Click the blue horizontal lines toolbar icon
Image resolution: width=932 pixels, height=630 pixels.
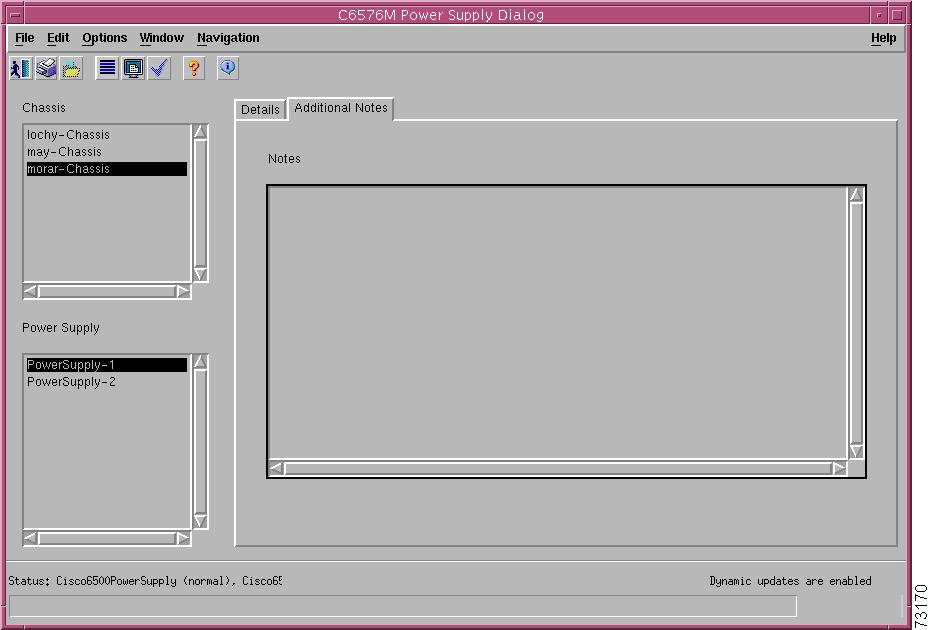(108, 68)
